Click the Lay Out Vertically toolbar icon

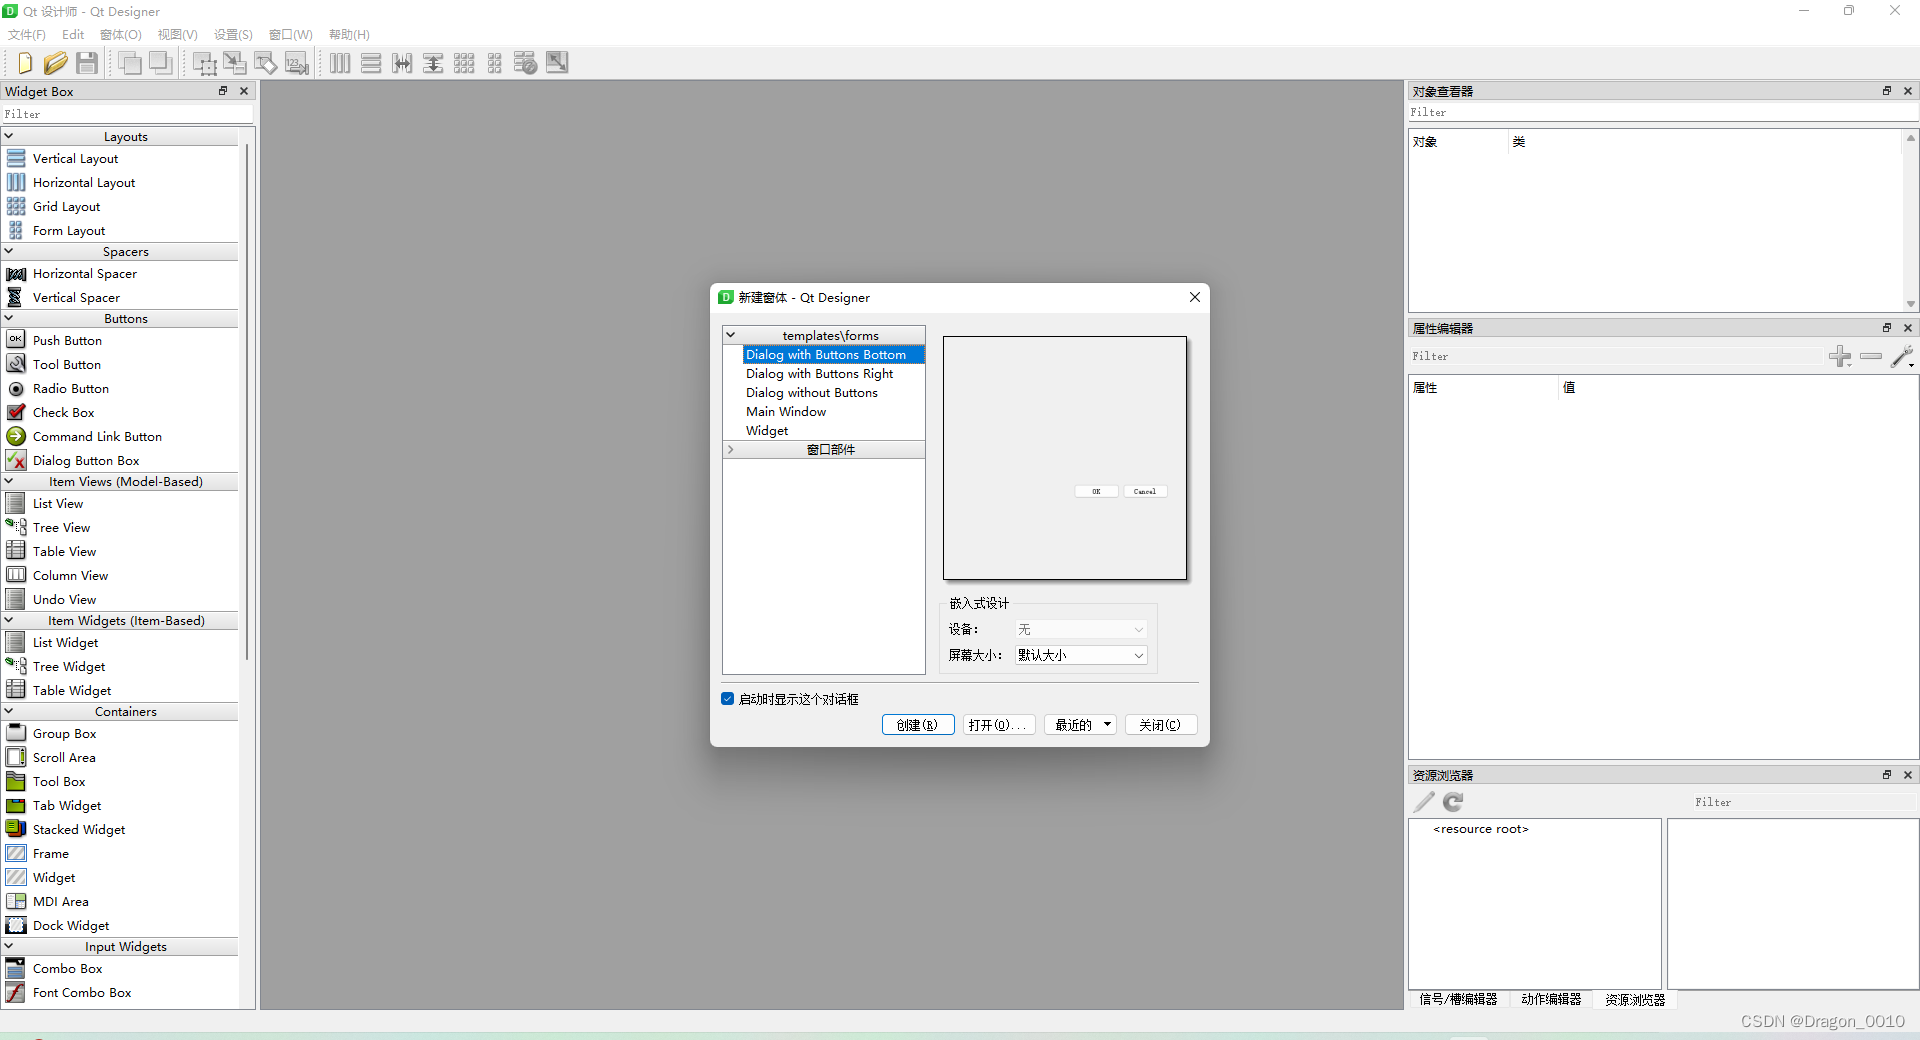pyautogui.click(x=371, y=63)
